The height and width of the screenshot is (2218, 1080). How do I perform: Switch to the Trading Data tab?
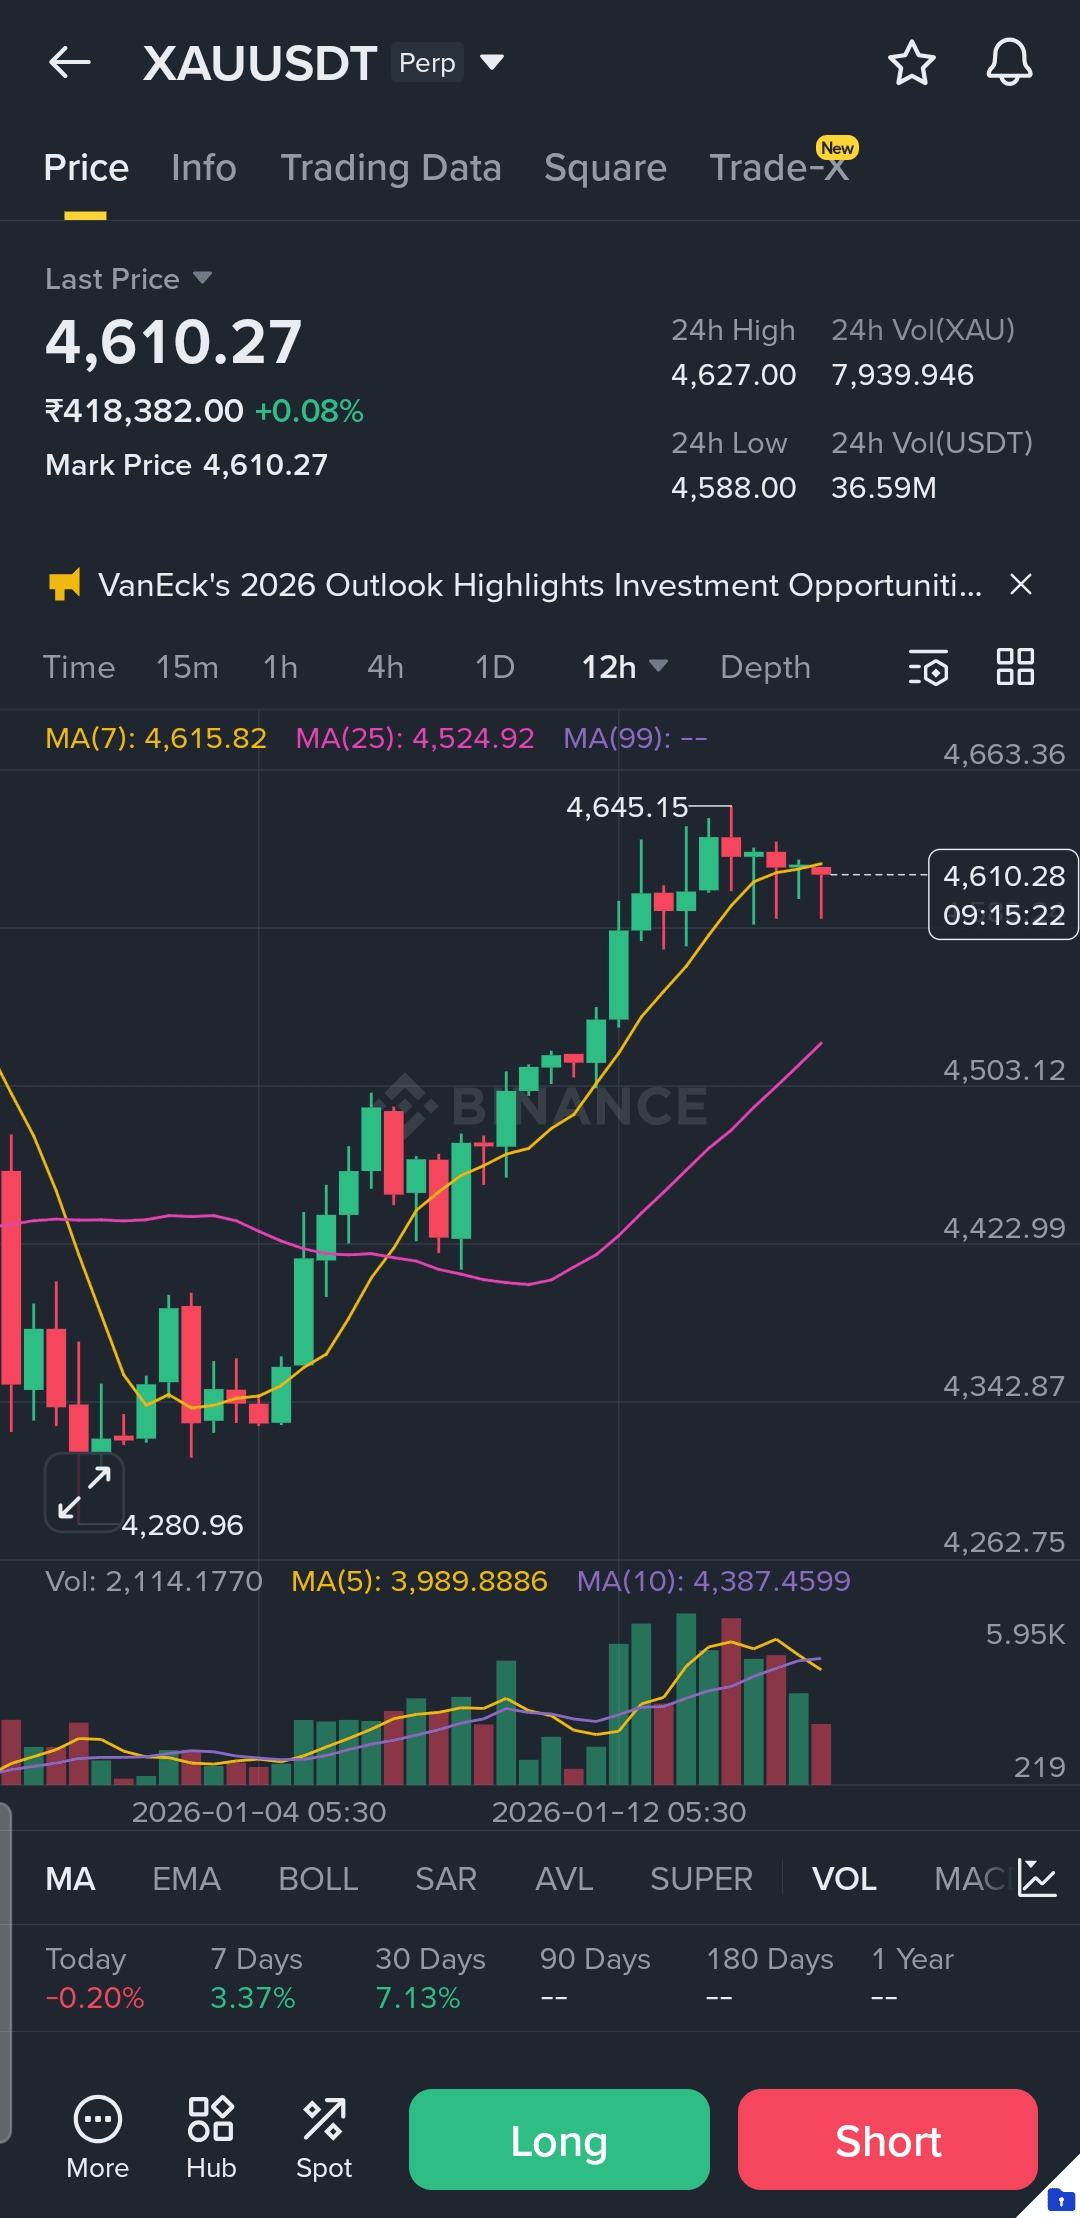click(391, 168)
